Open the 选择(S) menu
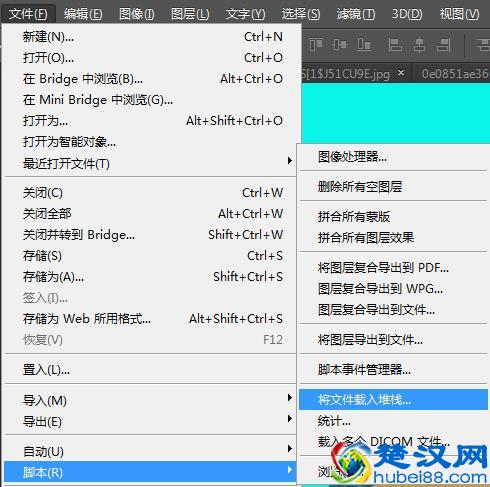490x487 pixels. (x=301, y=14)
